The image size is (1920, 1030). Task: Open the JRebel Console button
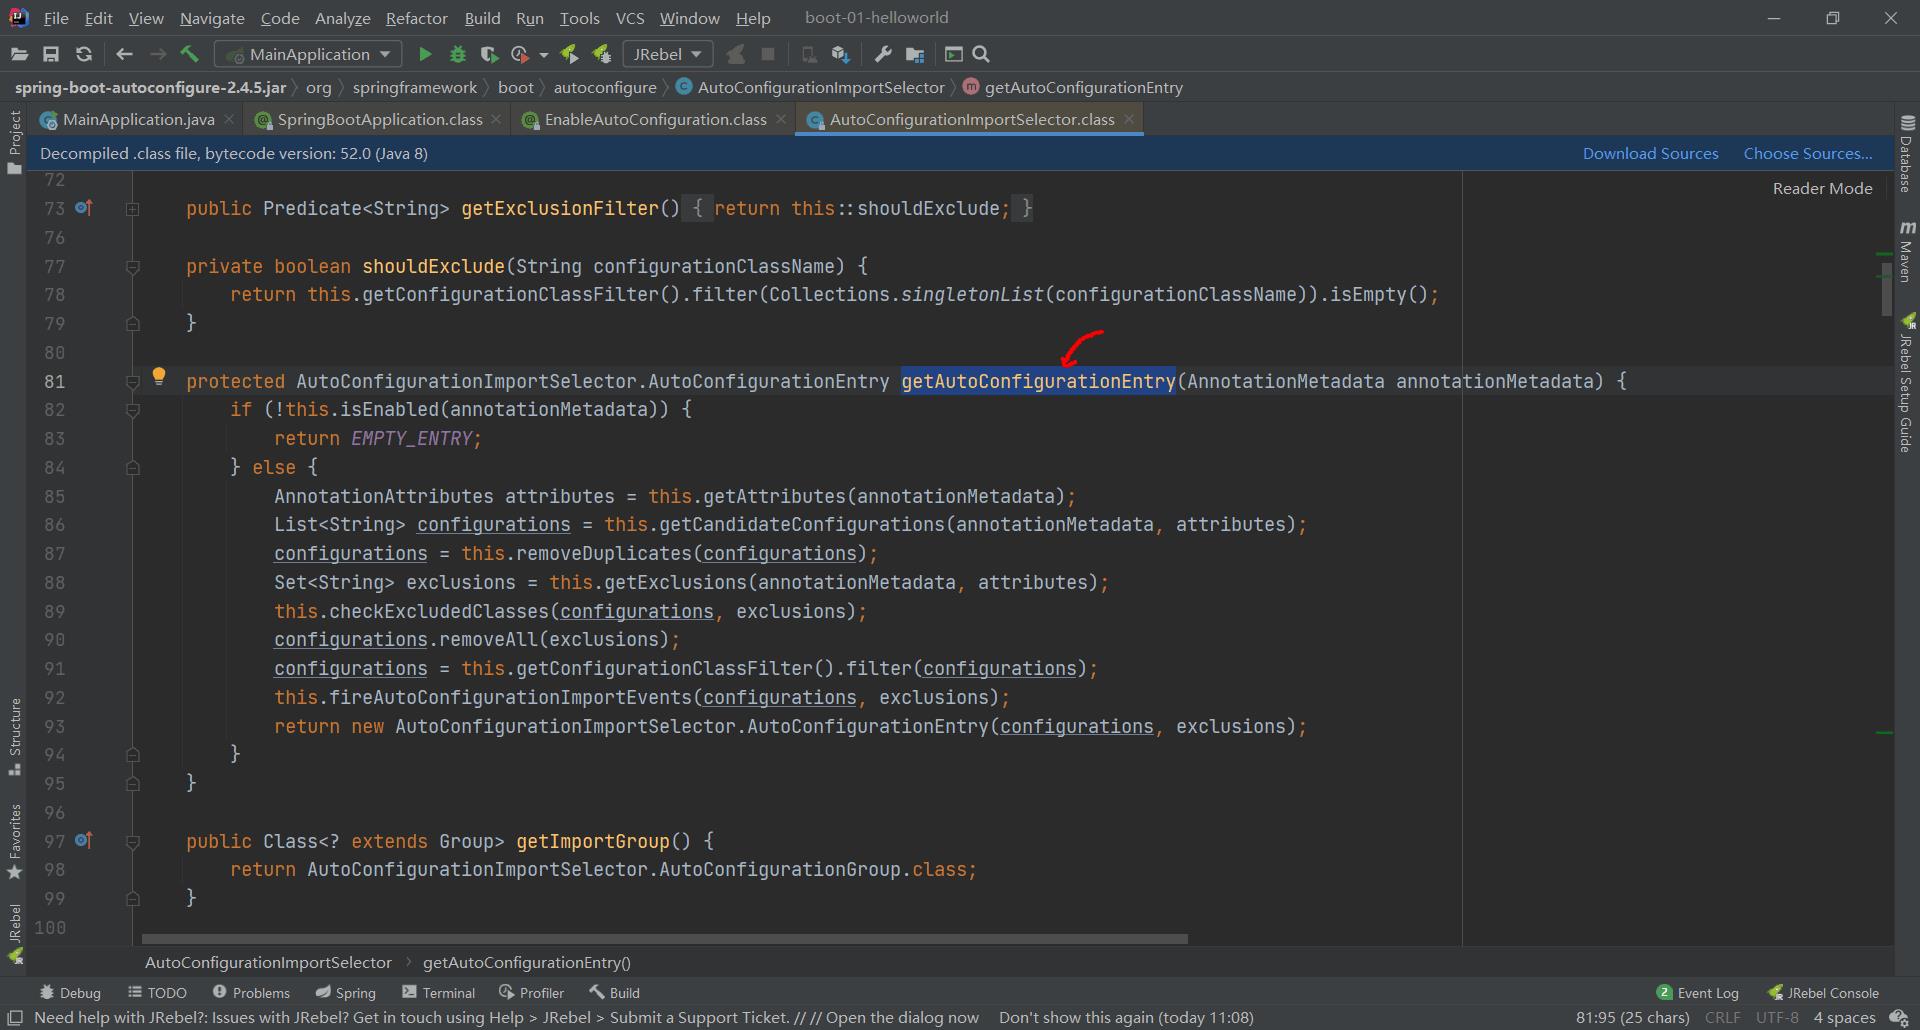(1823, 992)
